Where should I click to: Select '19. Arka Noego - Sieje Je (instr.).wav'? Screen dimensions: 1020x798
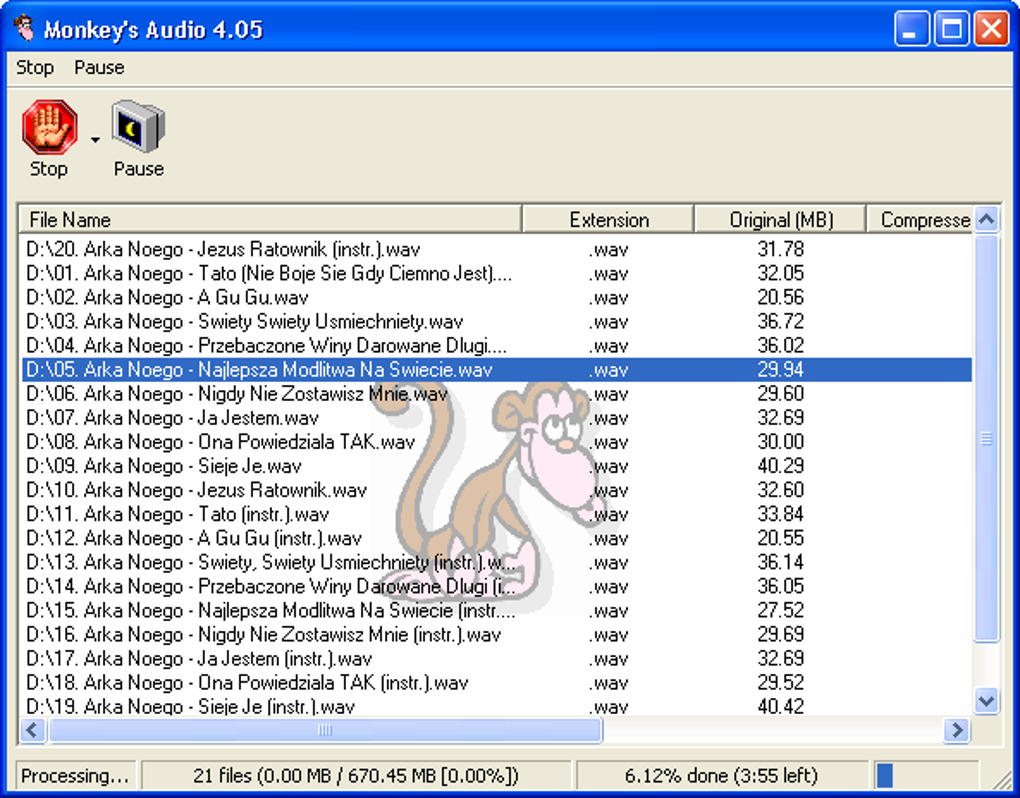pyautogui.click(x=497, y=706)
